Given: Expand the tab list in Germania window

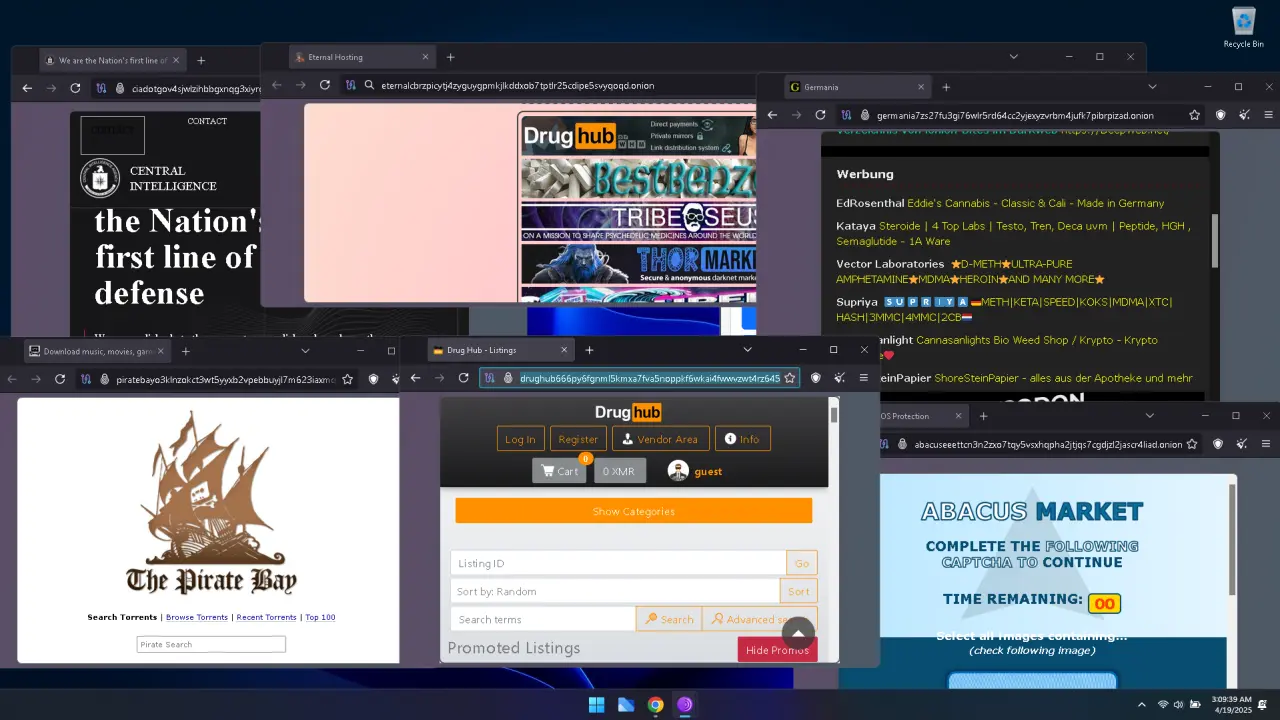Looking at the screenshot, I should point(1152,87).
